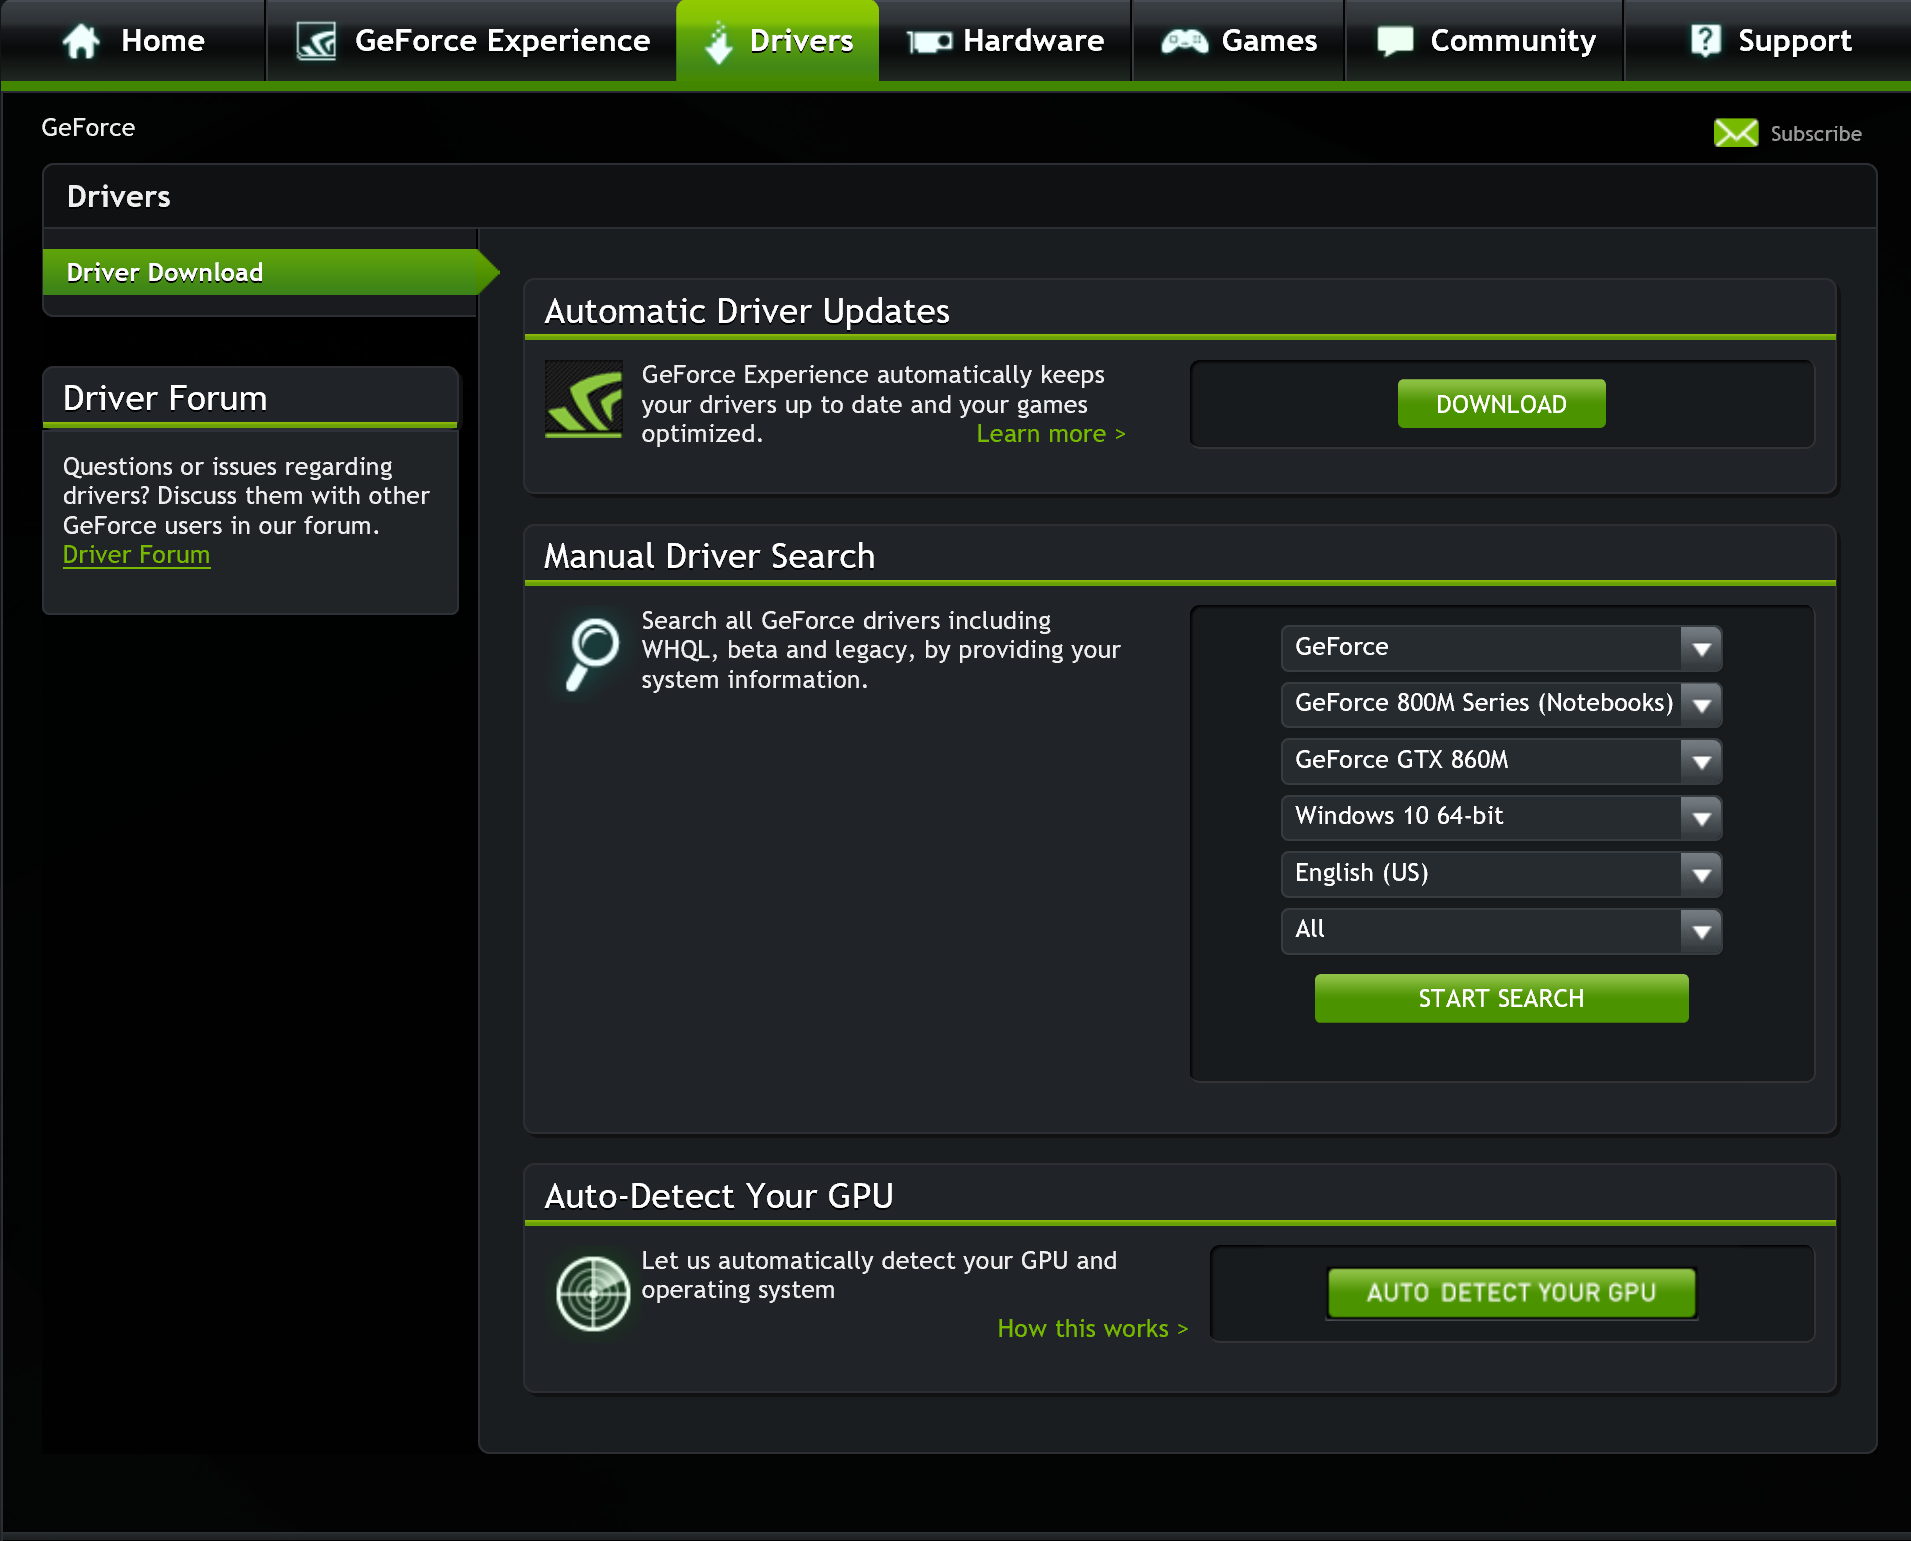Click the magnifying glass search icon
This screenshot has width=1911, height=1541.
tap(591, 653)
